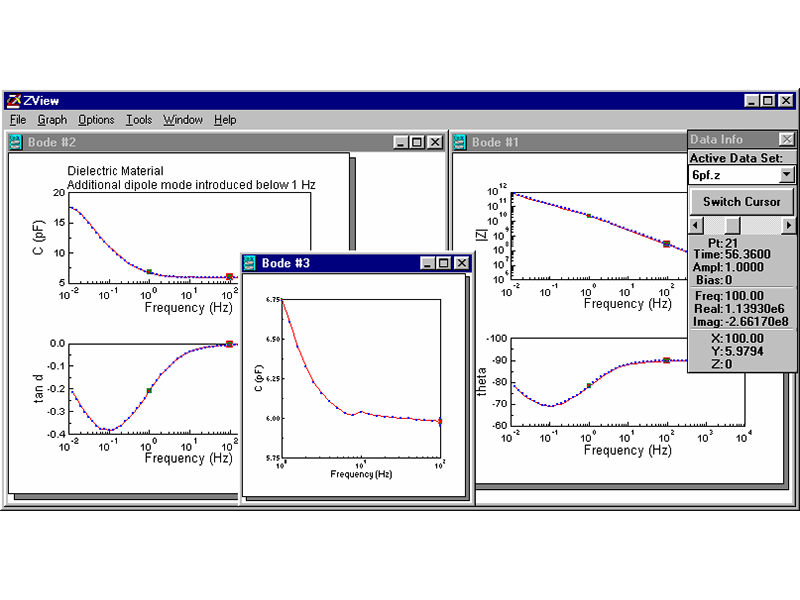
Task: Click the red cursor marker on Bode #3 plot
Action: tap(440, 421)
